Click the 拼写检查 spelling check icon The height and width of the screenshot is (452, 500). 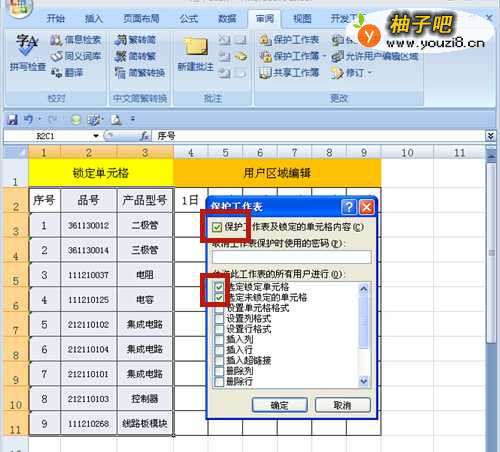(x=27, y=45)
